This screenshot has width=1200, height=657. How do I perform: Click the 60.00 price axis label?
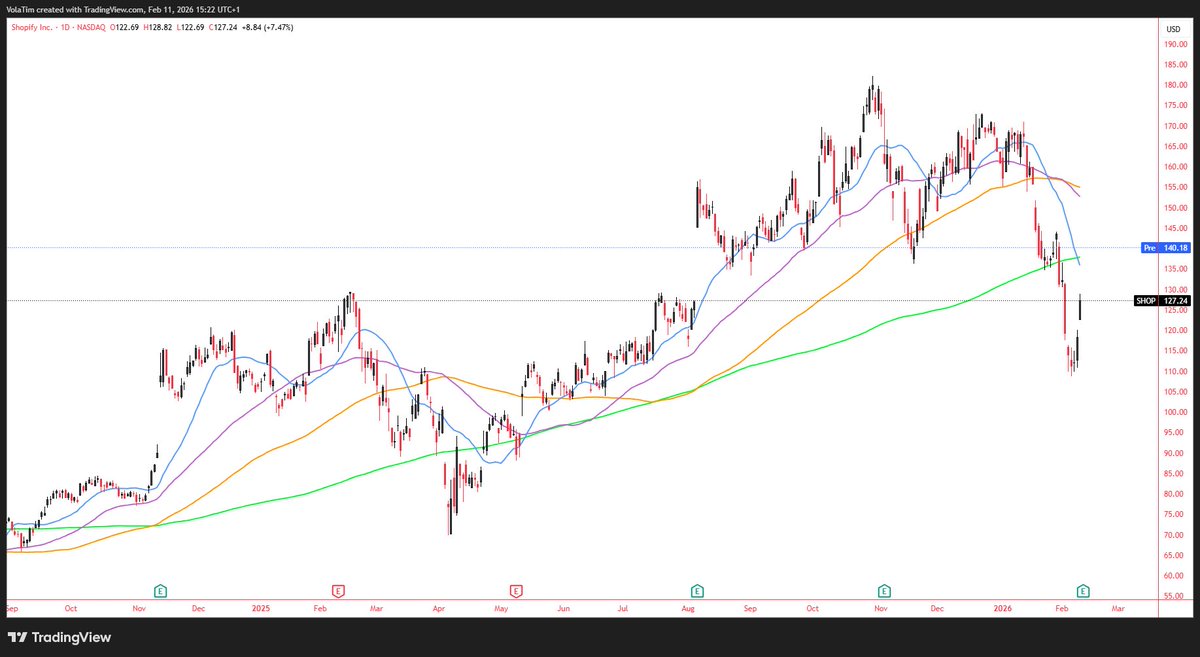(x=1173, y=576)
